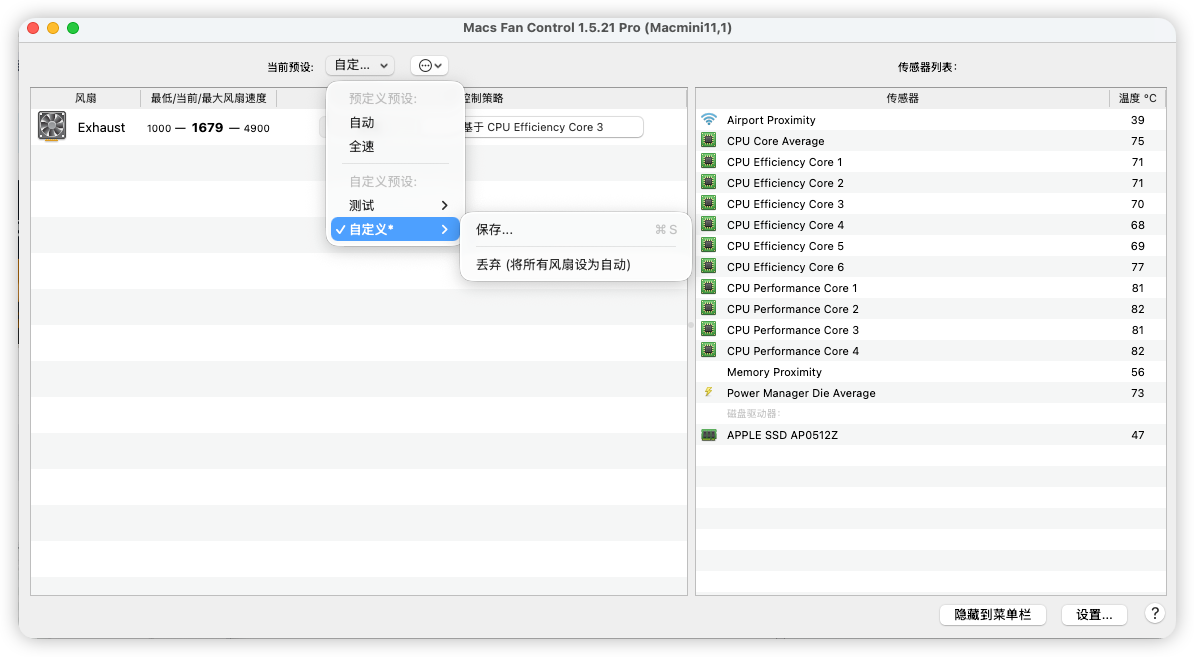The height and width of the screenshot is (657, 1194).
Task: Choose the 全速 full speed preset
Action: click(362, 146)
